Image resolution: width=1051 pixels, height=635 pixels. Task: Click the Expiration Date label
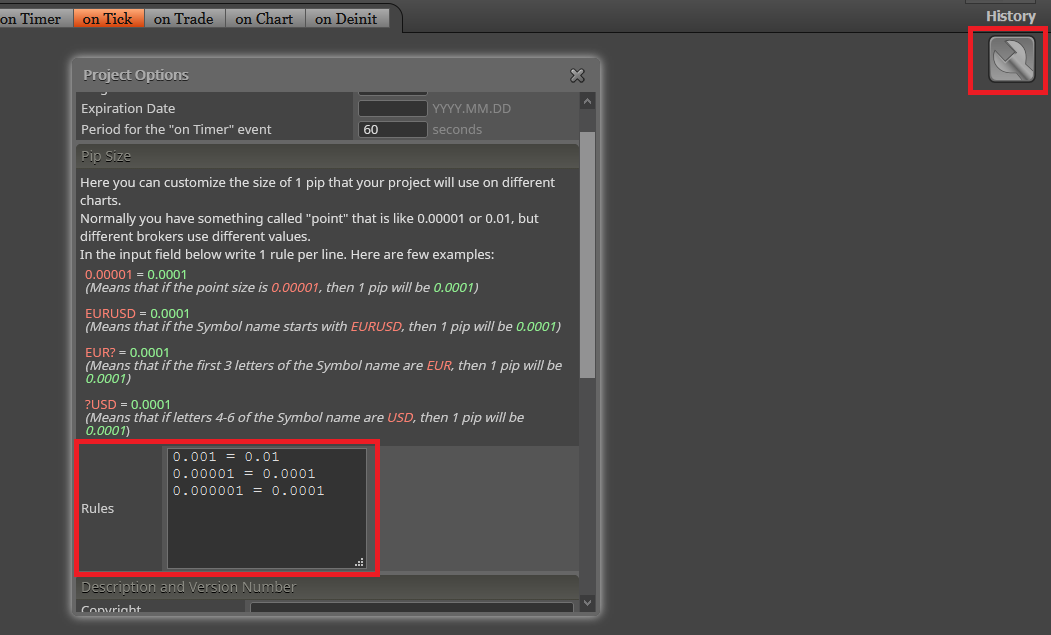(x=128, y=108)
